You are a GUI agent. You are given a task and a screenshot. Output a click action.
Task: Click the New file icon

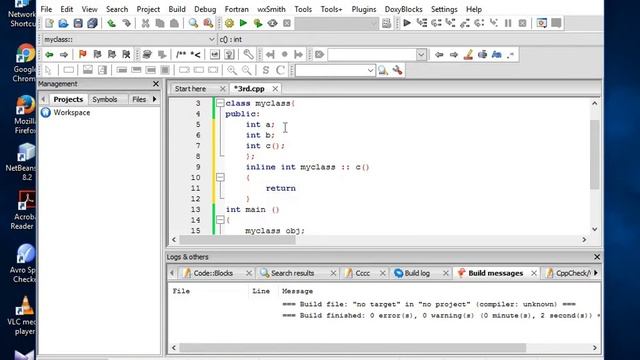(x=49, y=23)
